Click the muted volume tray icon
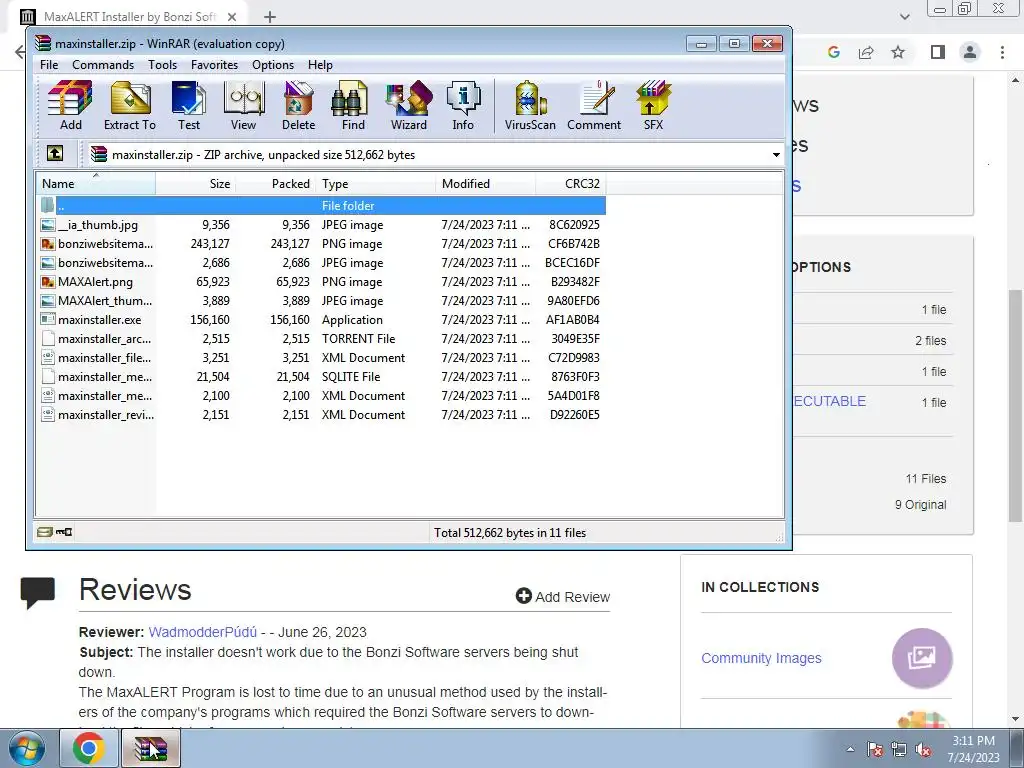Viewport: 1024px width, 768px height. (923, 749)
